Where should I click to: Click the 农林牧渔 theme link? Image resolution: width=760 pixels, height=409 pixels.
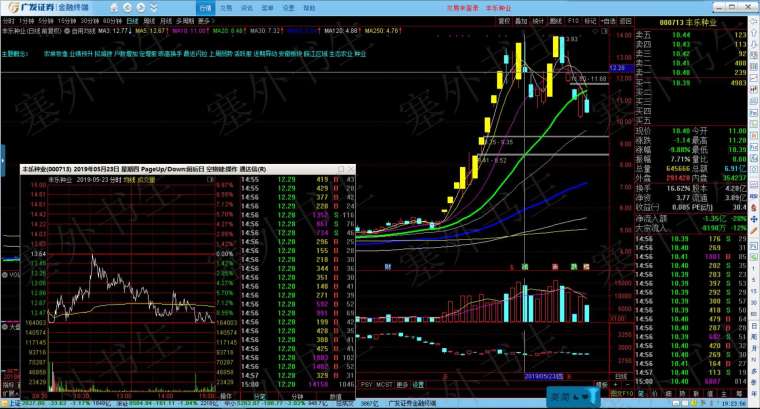tap(56, 54)
